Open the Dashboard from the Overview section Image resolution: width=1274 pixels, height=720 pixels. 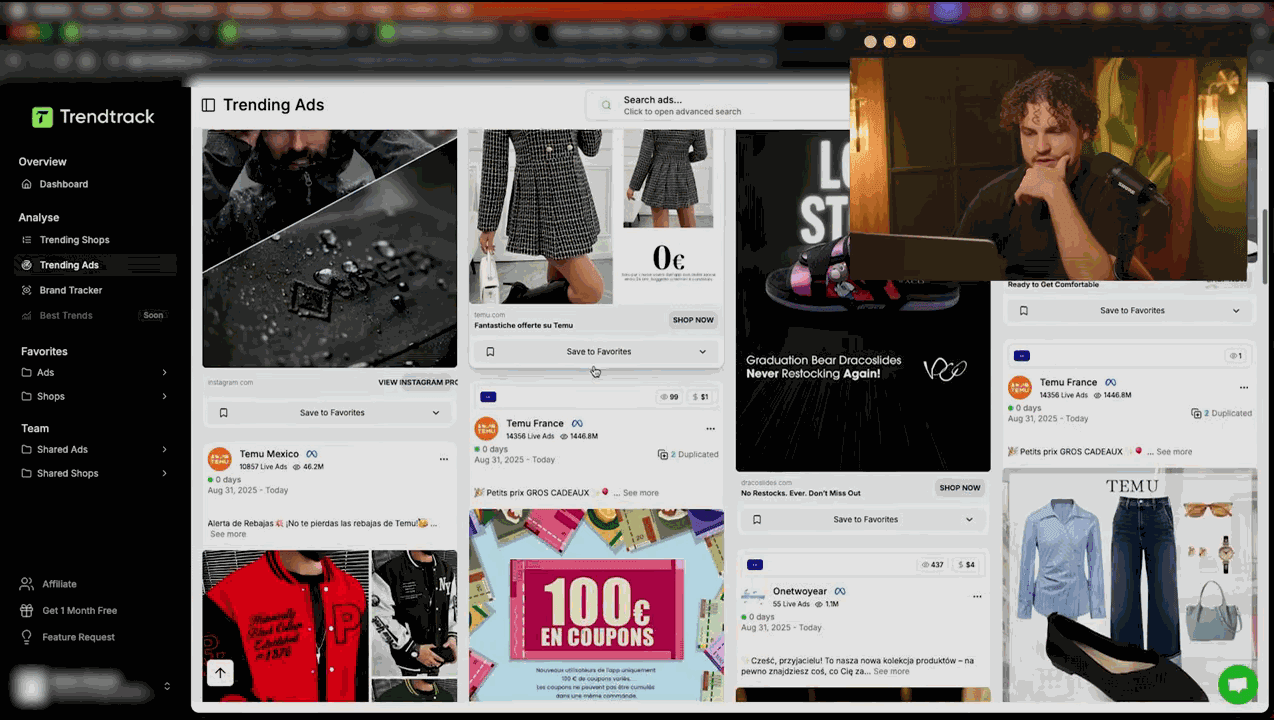[x=63, y=184]
